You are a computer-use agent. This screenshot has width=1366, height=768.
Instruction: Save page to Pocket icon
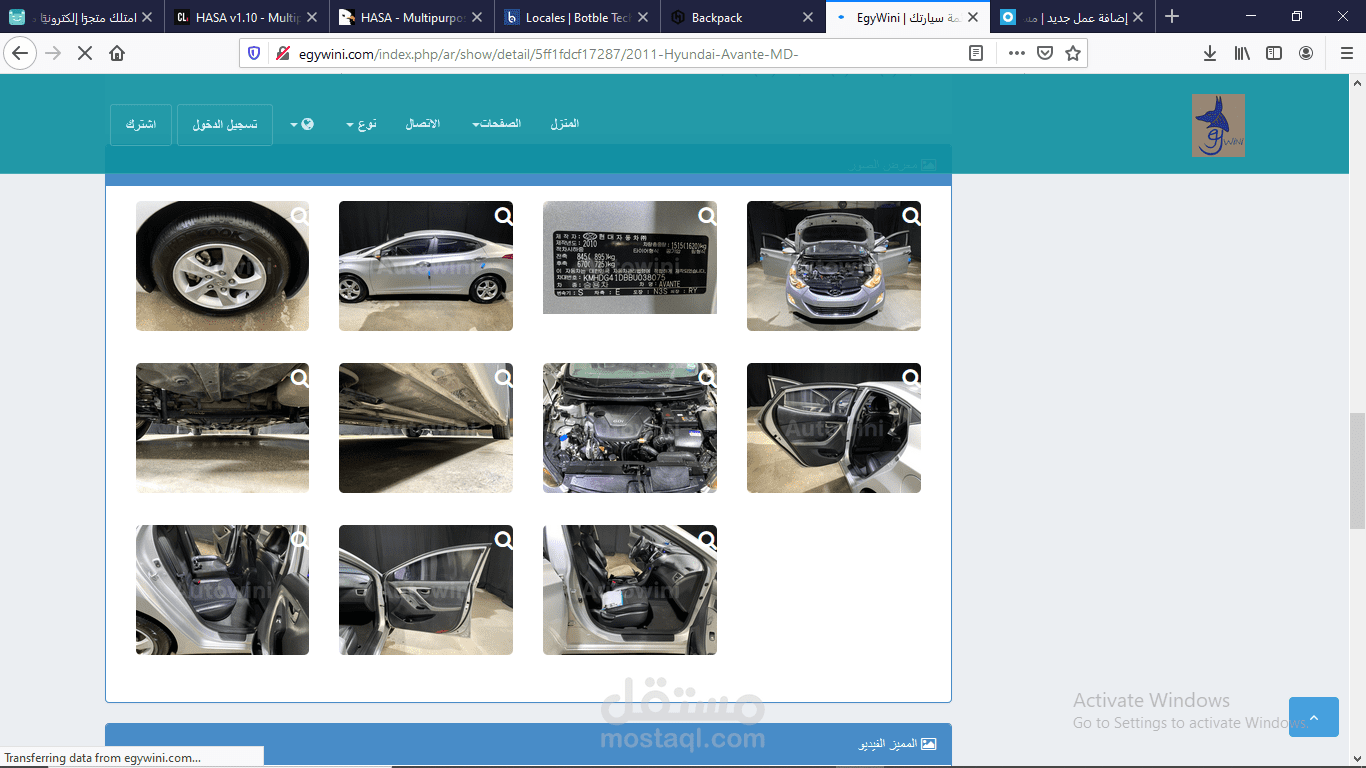point(1044,53)
